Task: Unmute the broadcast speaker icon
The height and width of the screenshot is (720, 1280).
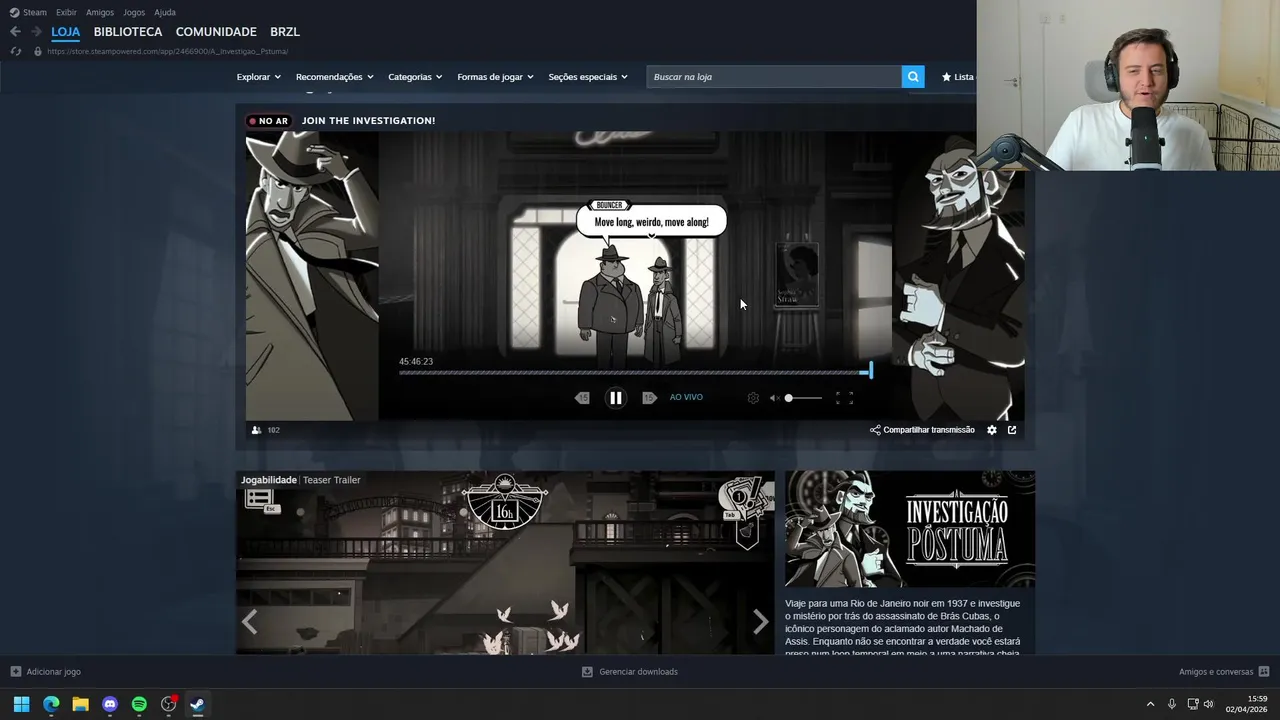Action: pyautogui.click(x=774, y=398)
